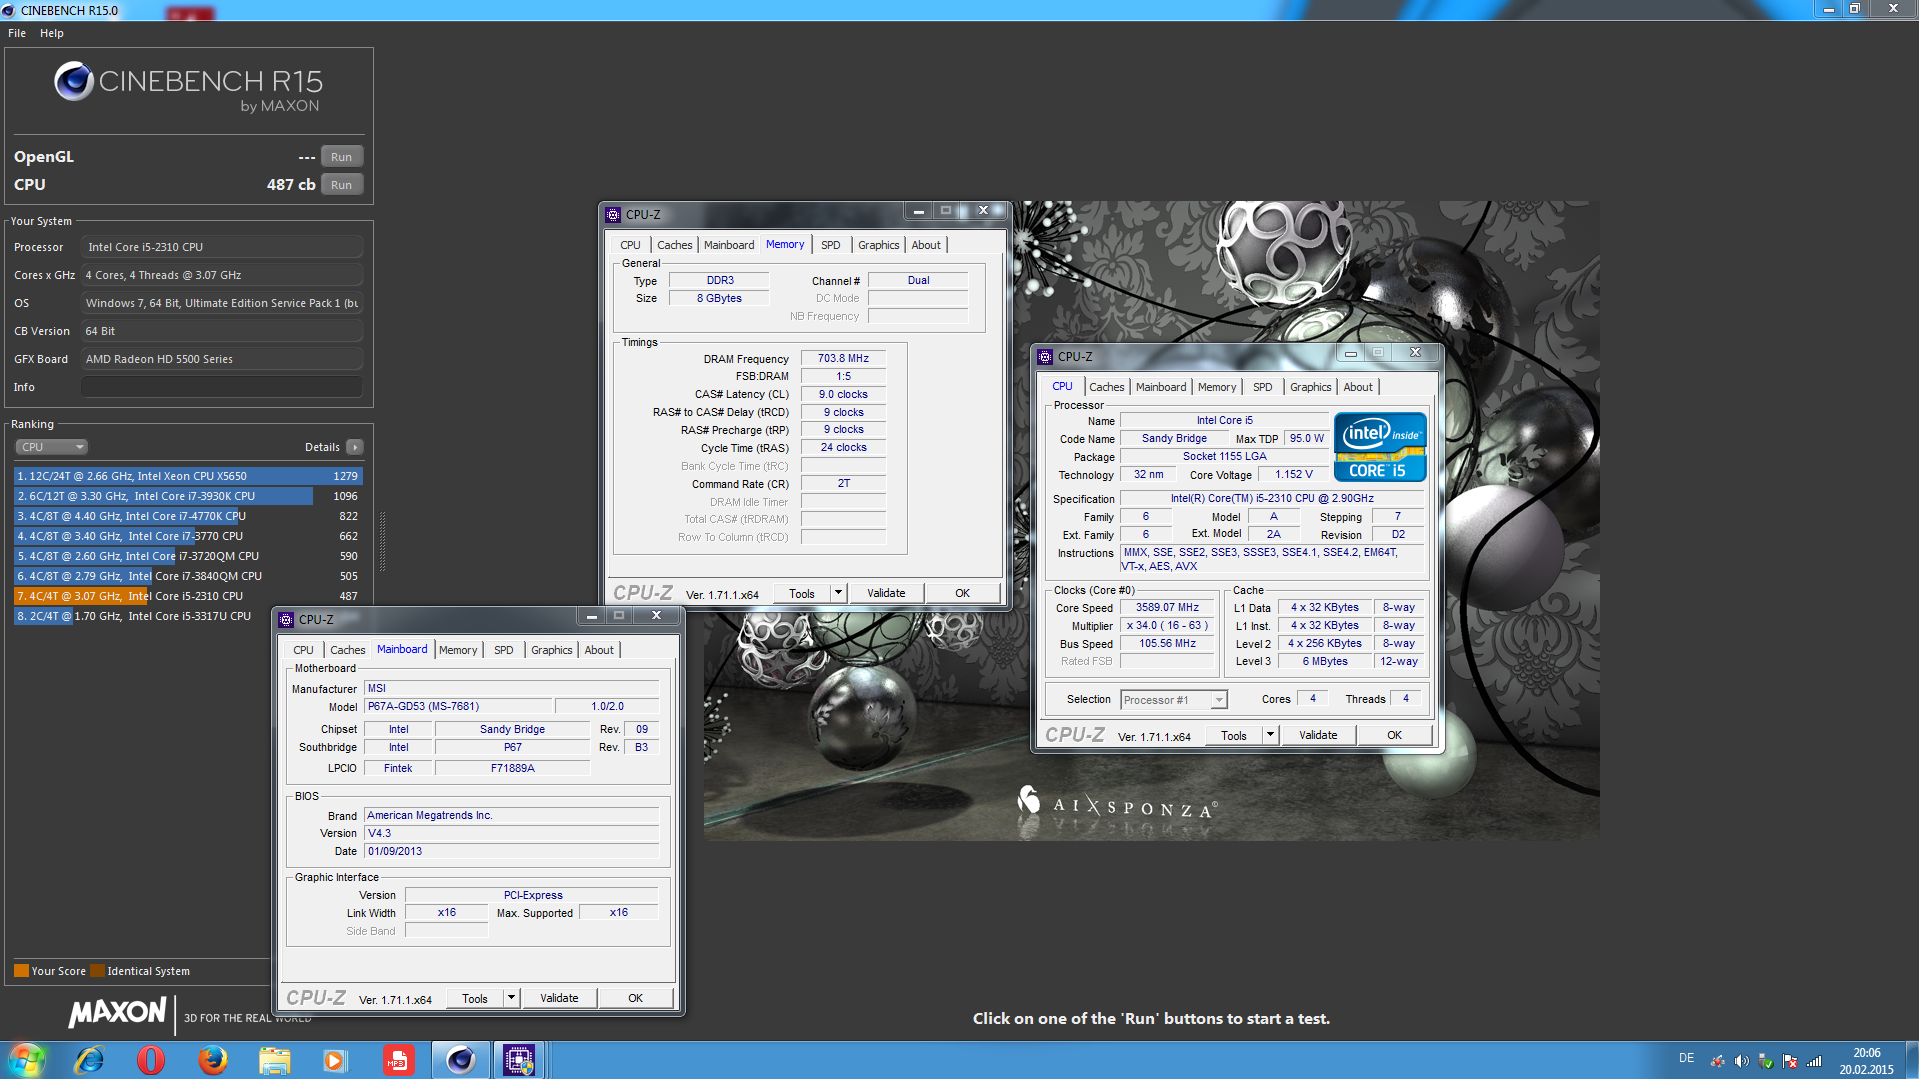
Task: Click the Cinebench logo sphere icon
Action: pyautogui.click(x=74, y=81)
